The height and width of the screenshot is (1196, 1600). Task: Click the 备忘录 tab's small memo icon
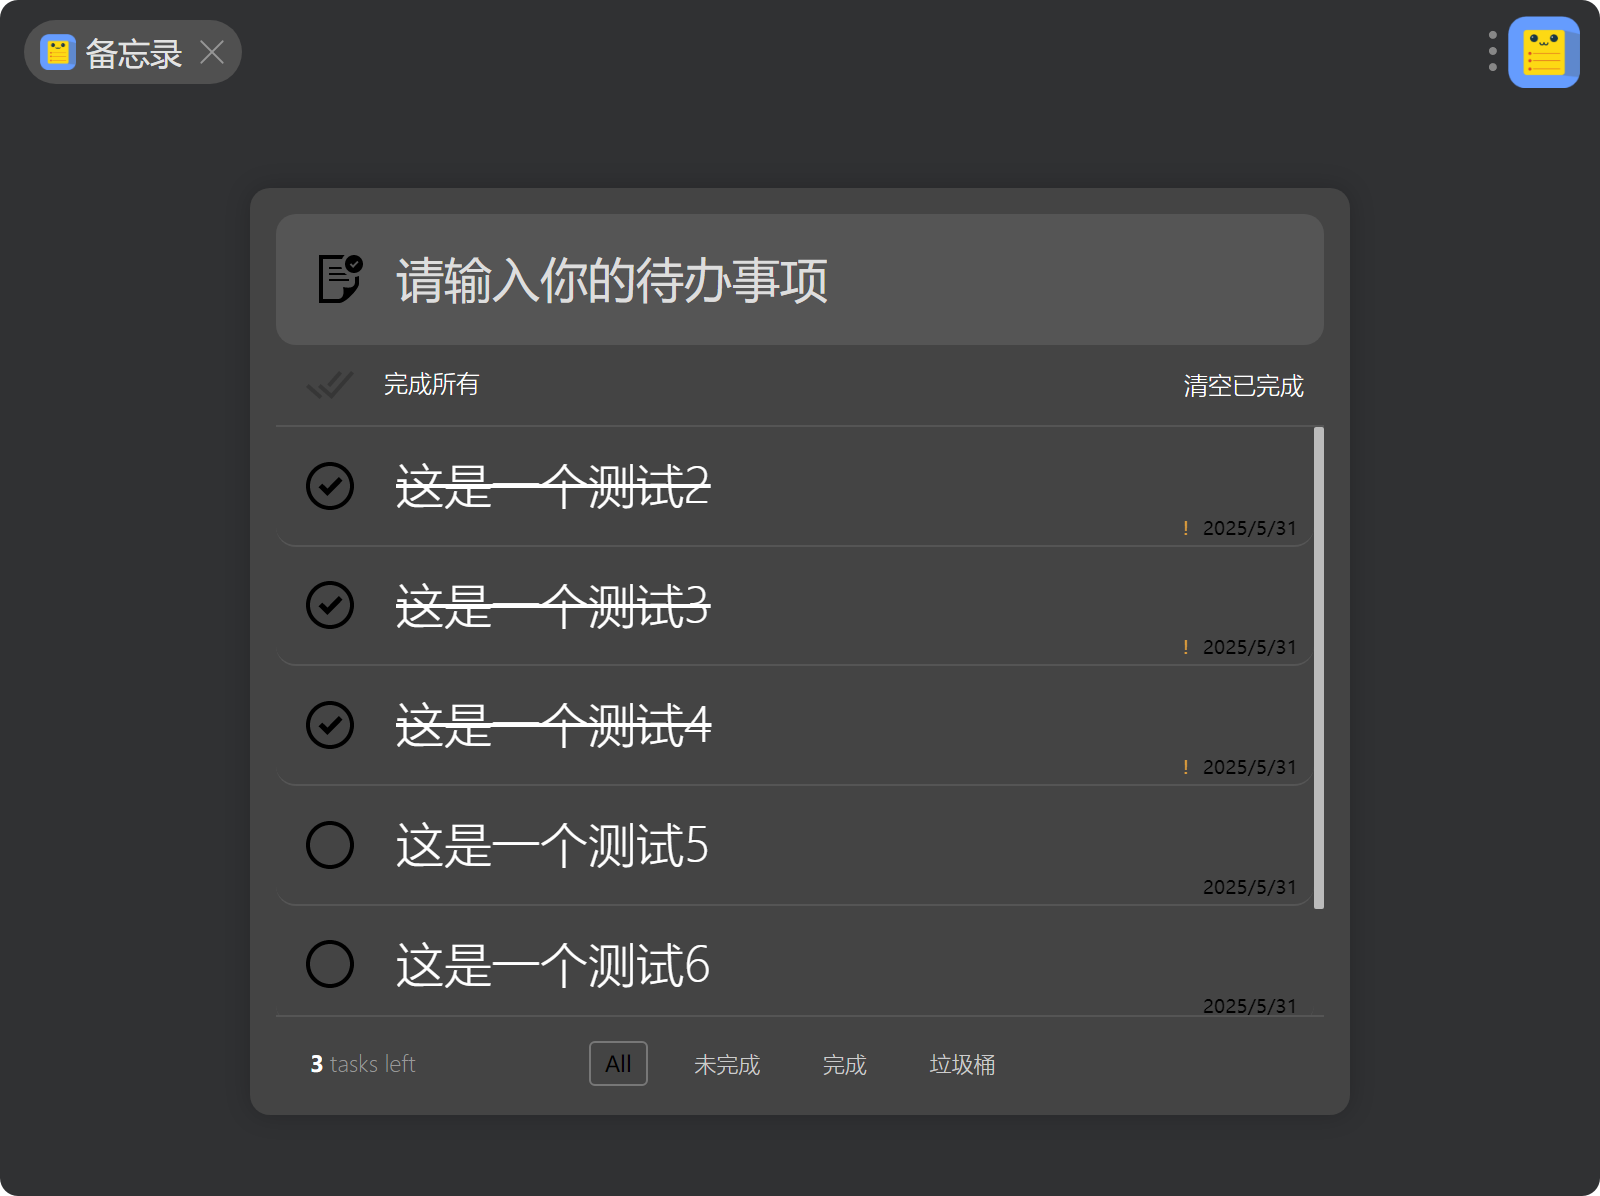(58, 52)
